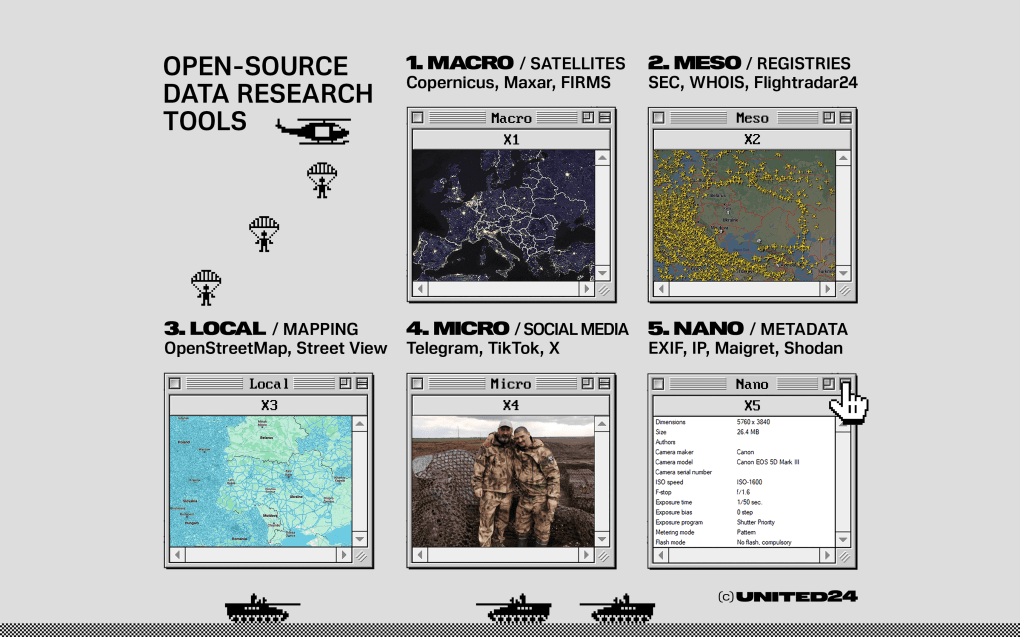Collapse the Macro window using its windowshade box
This screenshot has width=1020, height=637.
pos(604,117)
